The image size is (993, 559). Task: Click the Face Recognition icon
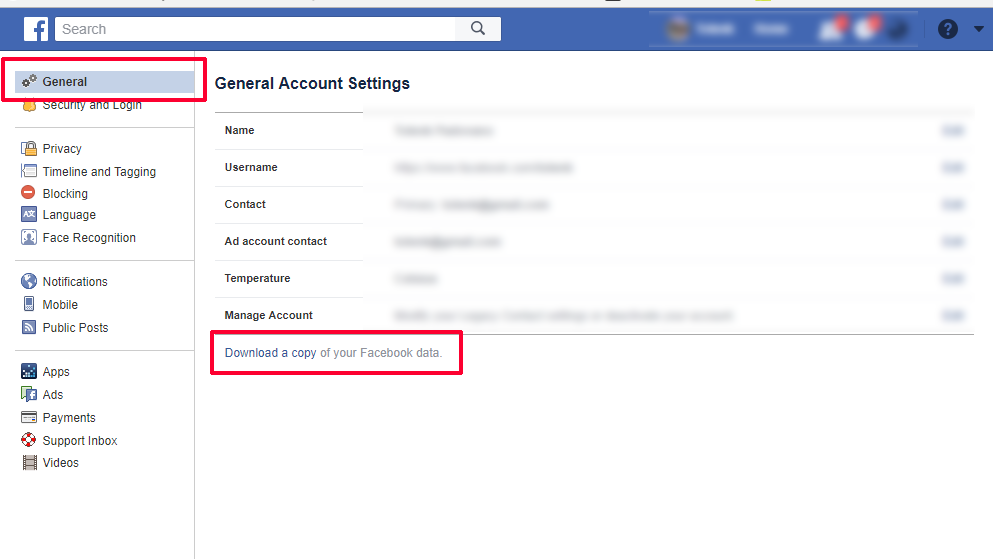tap(28, 237)
